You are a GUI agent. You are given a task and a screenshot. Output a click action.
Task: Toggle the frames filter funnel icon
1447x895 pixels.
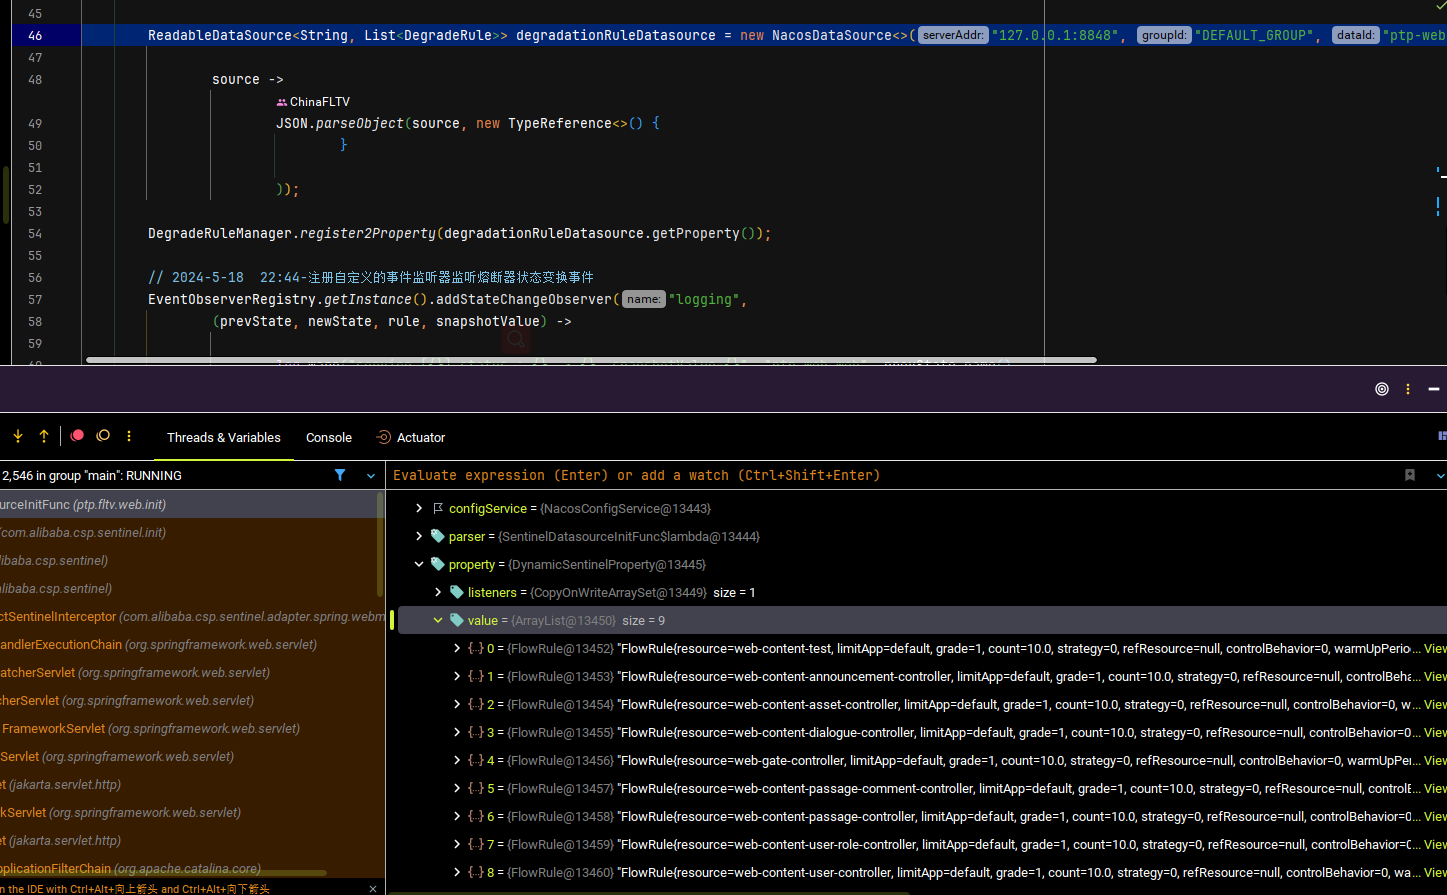[340, 475]
